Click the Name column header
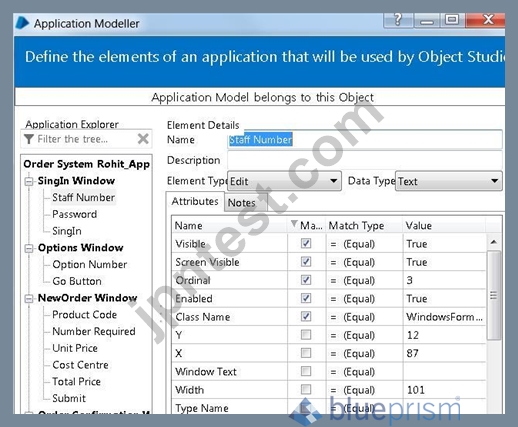The image size is (518, 427). [x=229, y=225]
